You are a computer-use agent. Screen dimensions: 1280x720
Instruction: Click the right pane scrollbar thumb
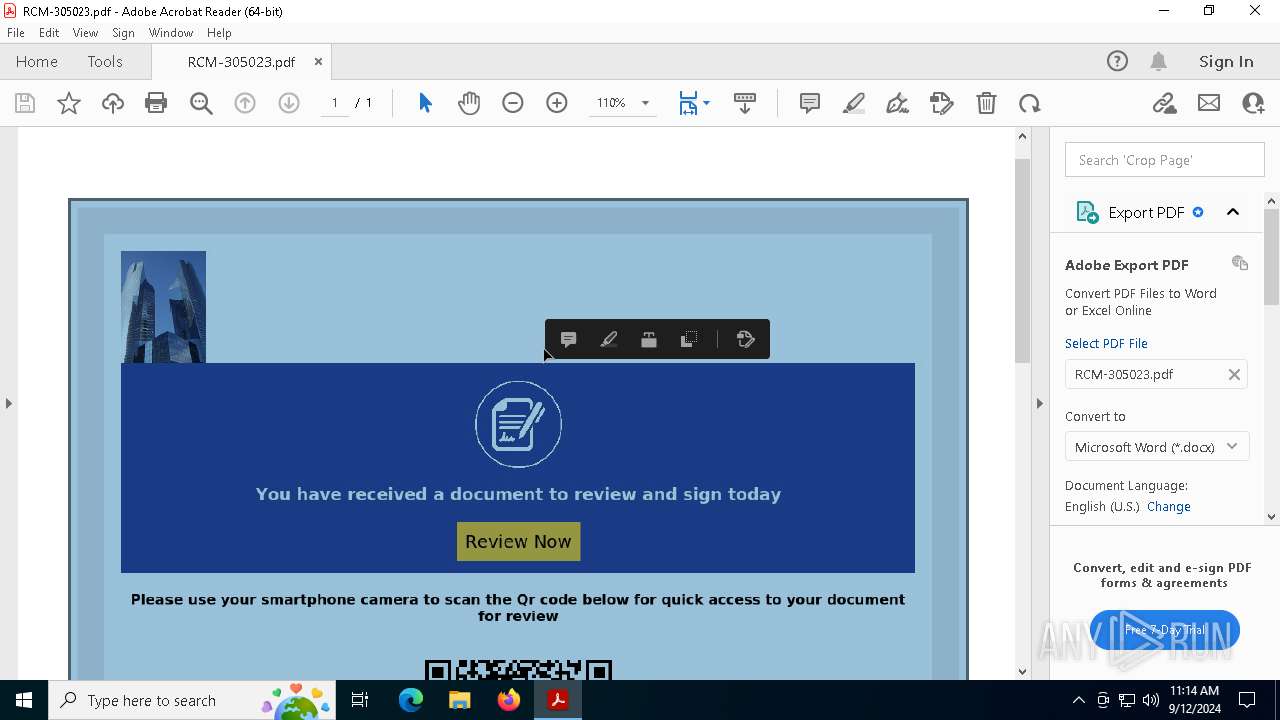[1271, 257]
